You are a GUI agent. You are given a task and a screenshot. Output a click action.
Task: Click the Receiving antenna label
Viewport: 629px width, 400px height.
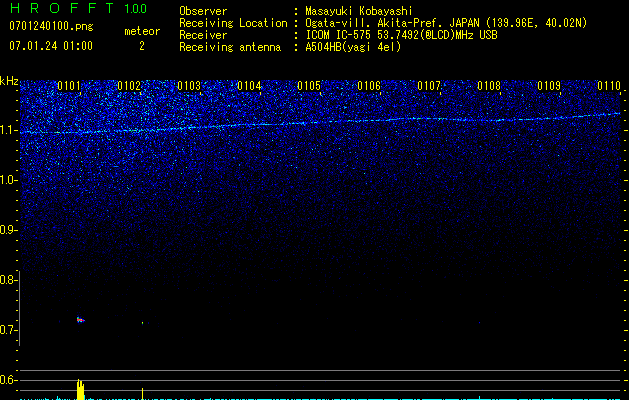click(x=230, y=47)
